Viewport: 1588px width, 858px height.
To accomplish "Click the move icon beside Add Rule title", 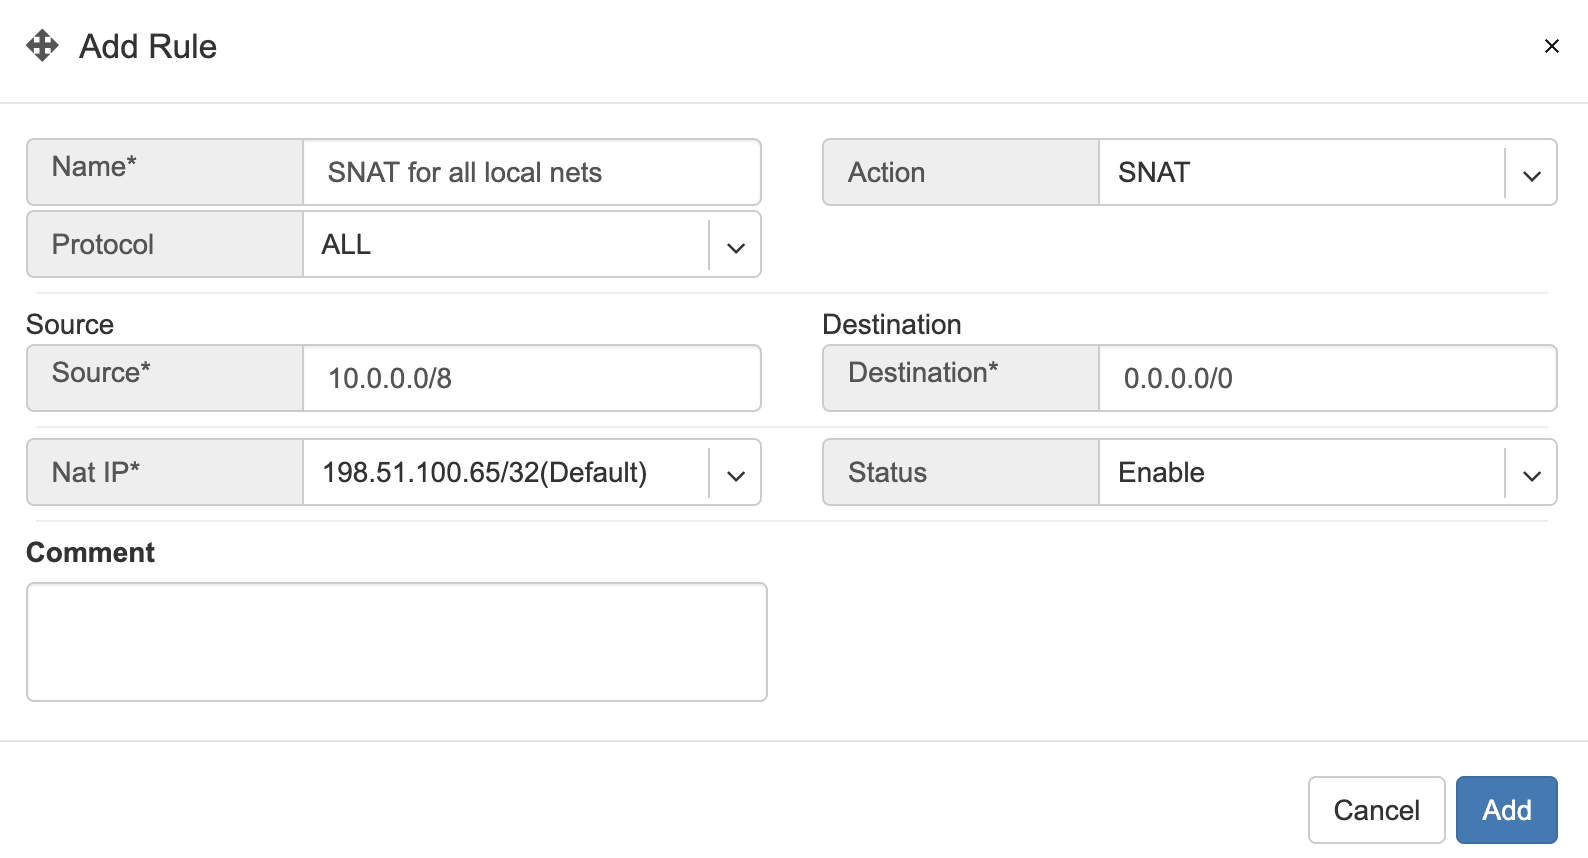I will pos(42,46).
